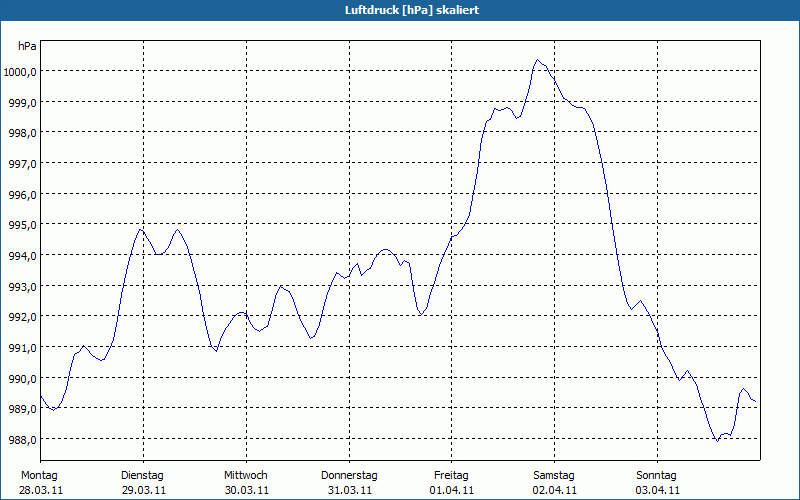
Task: Click the '1000,0' axis value
Action: (20, 72)
